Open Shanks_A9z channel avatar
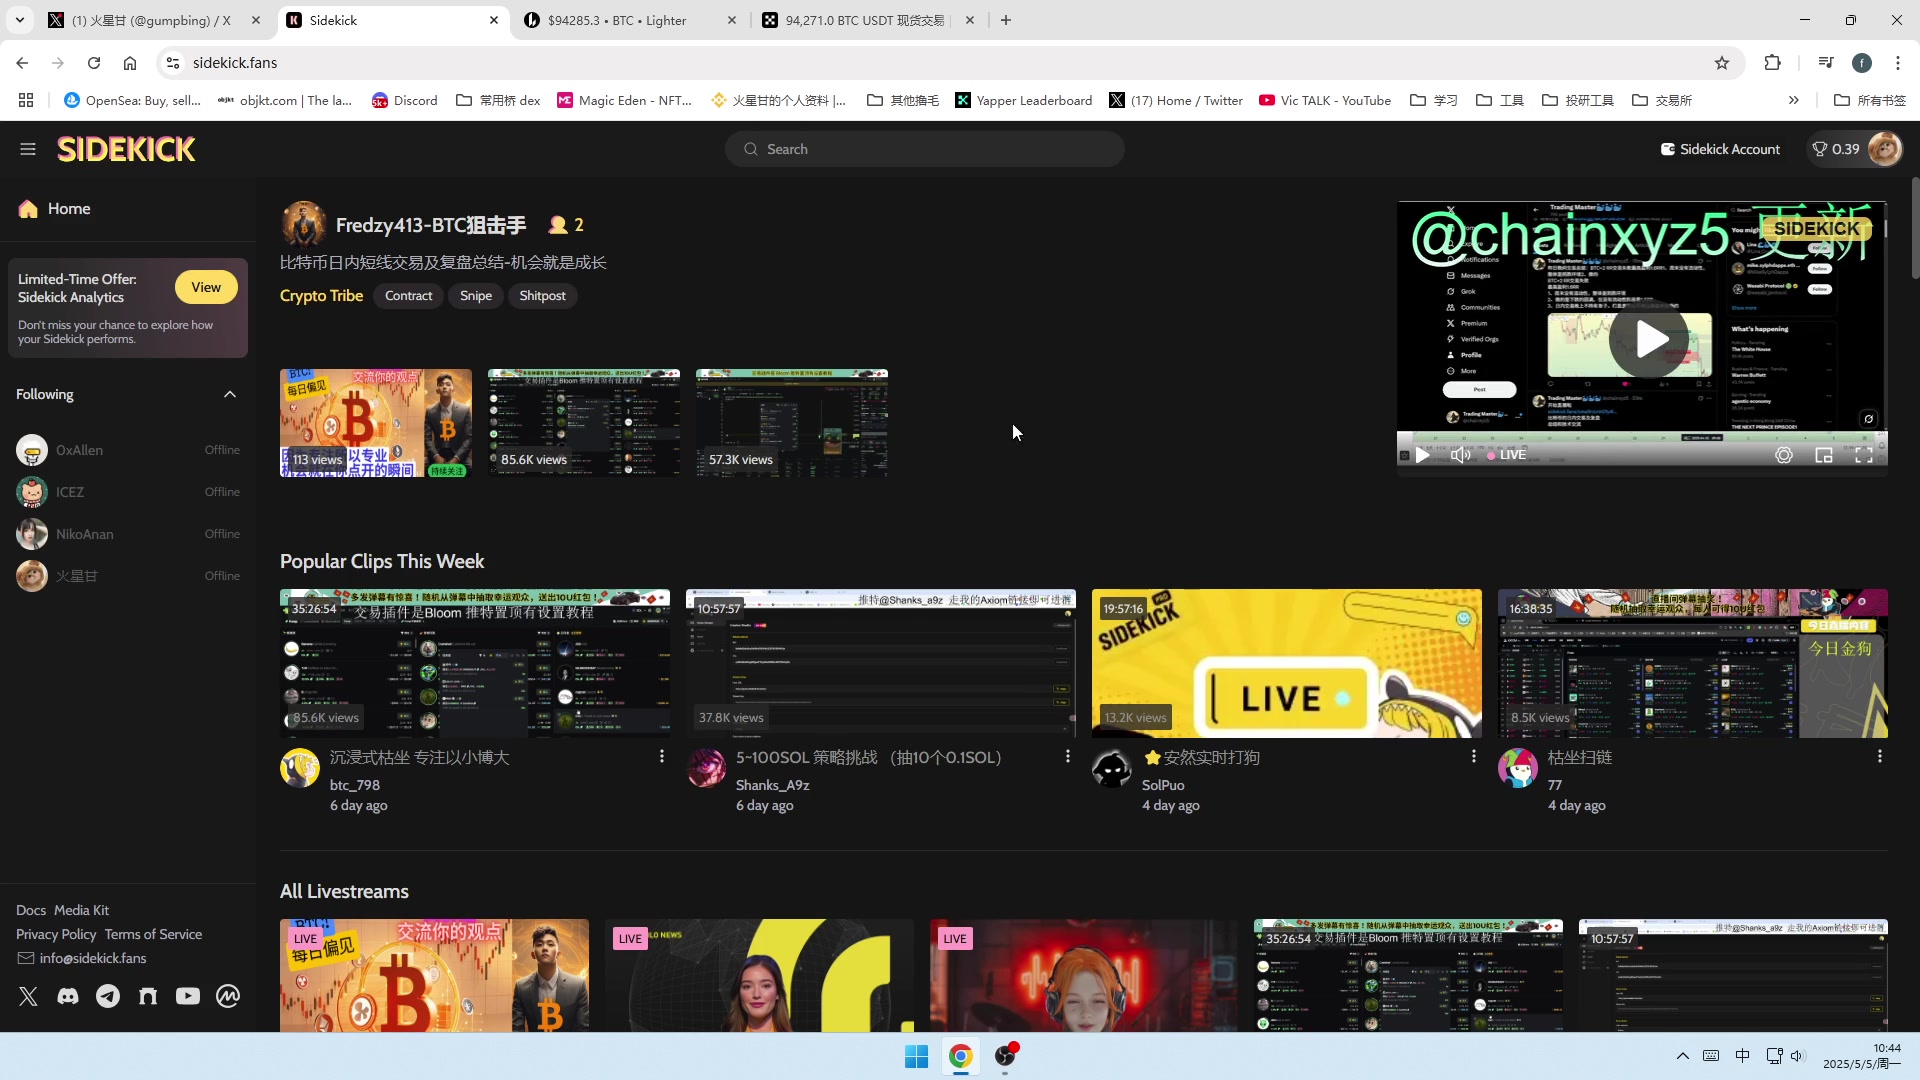1920x1080 pixels. tap(706, 768)
